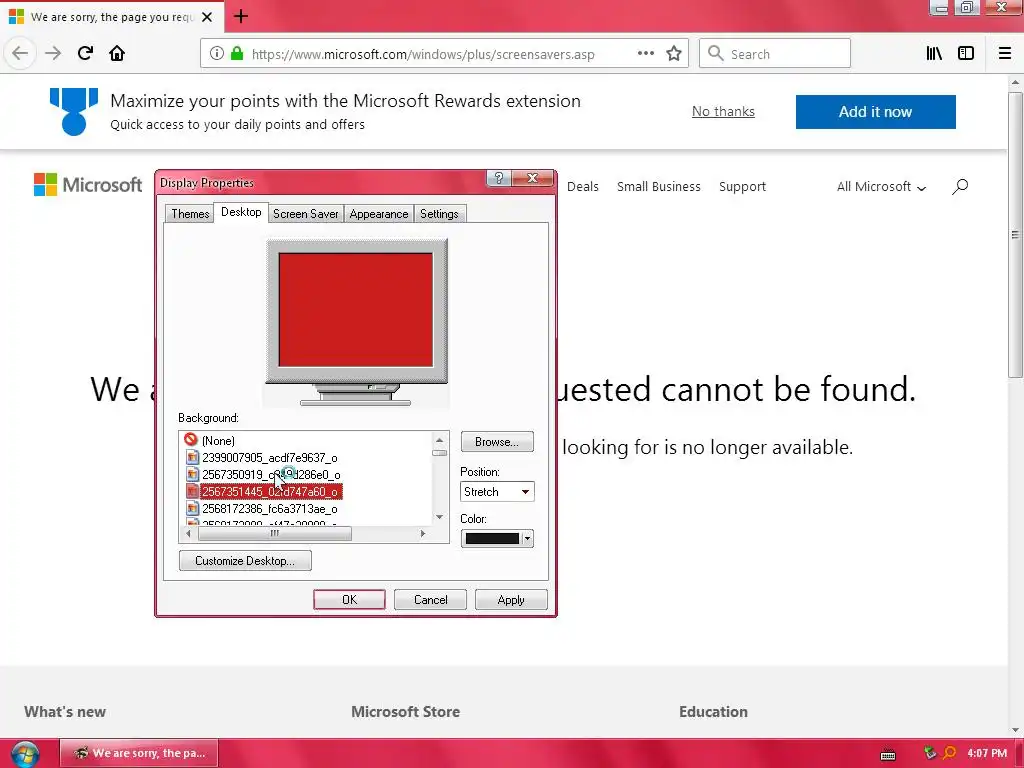Click the URL address bar text

pyautogui.click(x=423, y=54)
